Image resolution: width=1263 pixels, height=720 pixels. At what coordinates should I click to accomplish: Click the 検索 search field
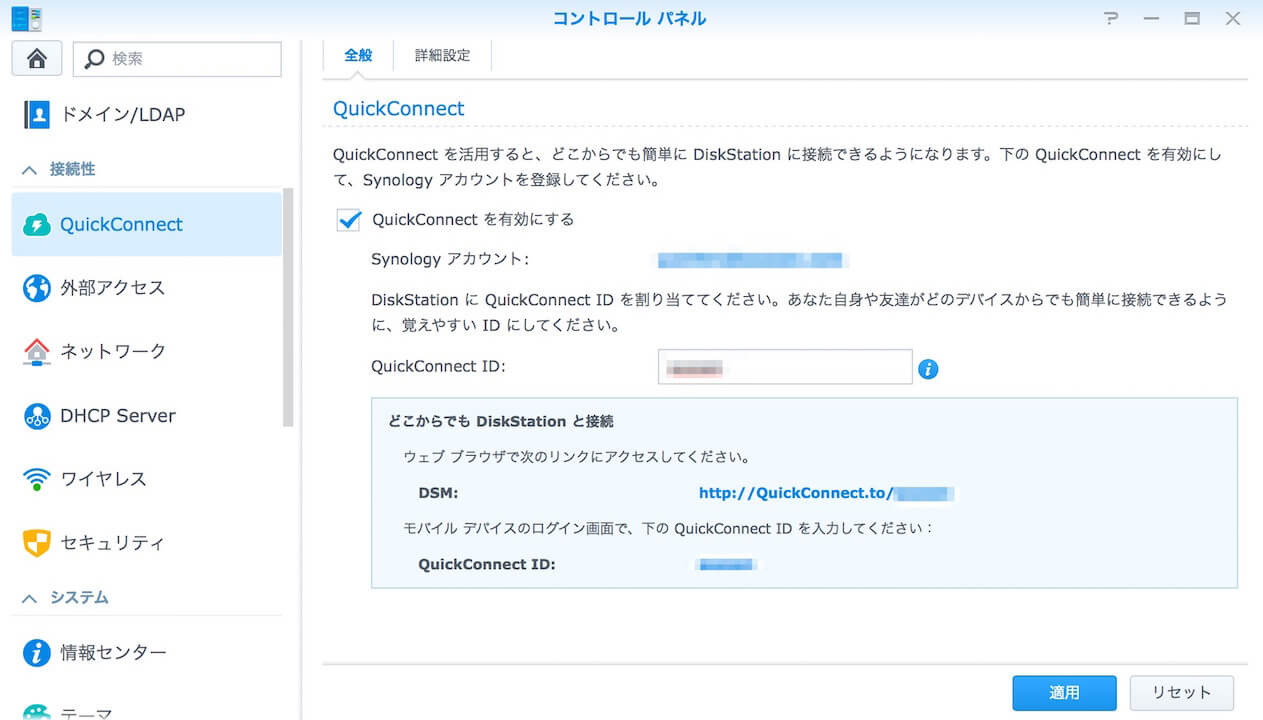click(177, 59)
